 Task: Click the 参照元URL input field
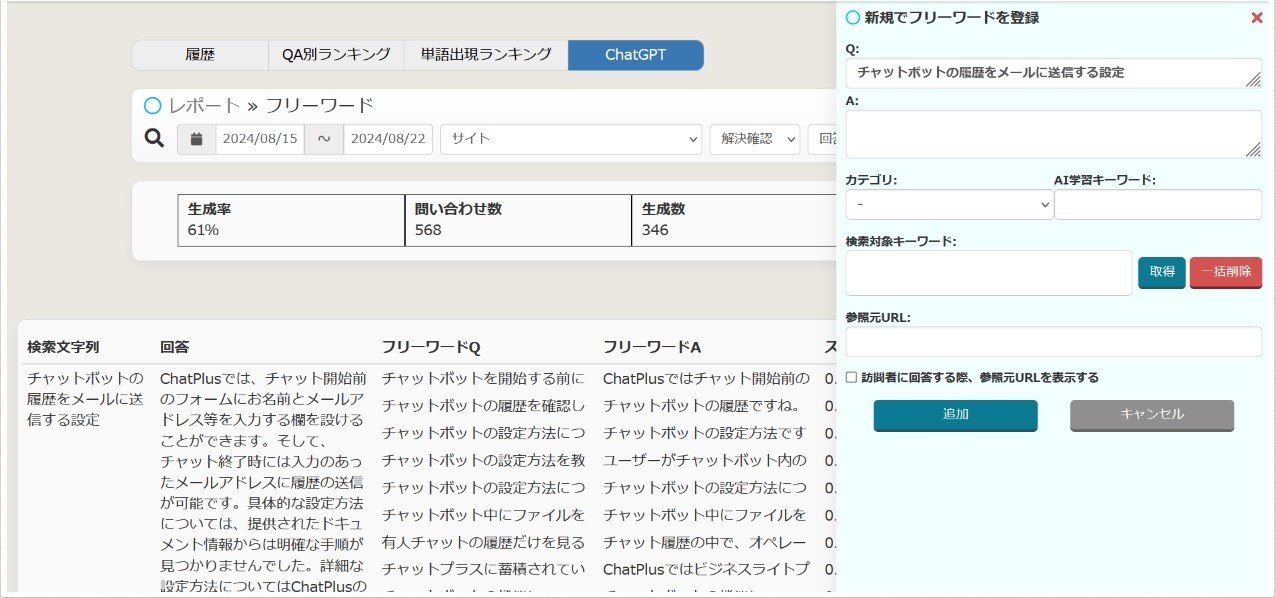pos(1054,341)
